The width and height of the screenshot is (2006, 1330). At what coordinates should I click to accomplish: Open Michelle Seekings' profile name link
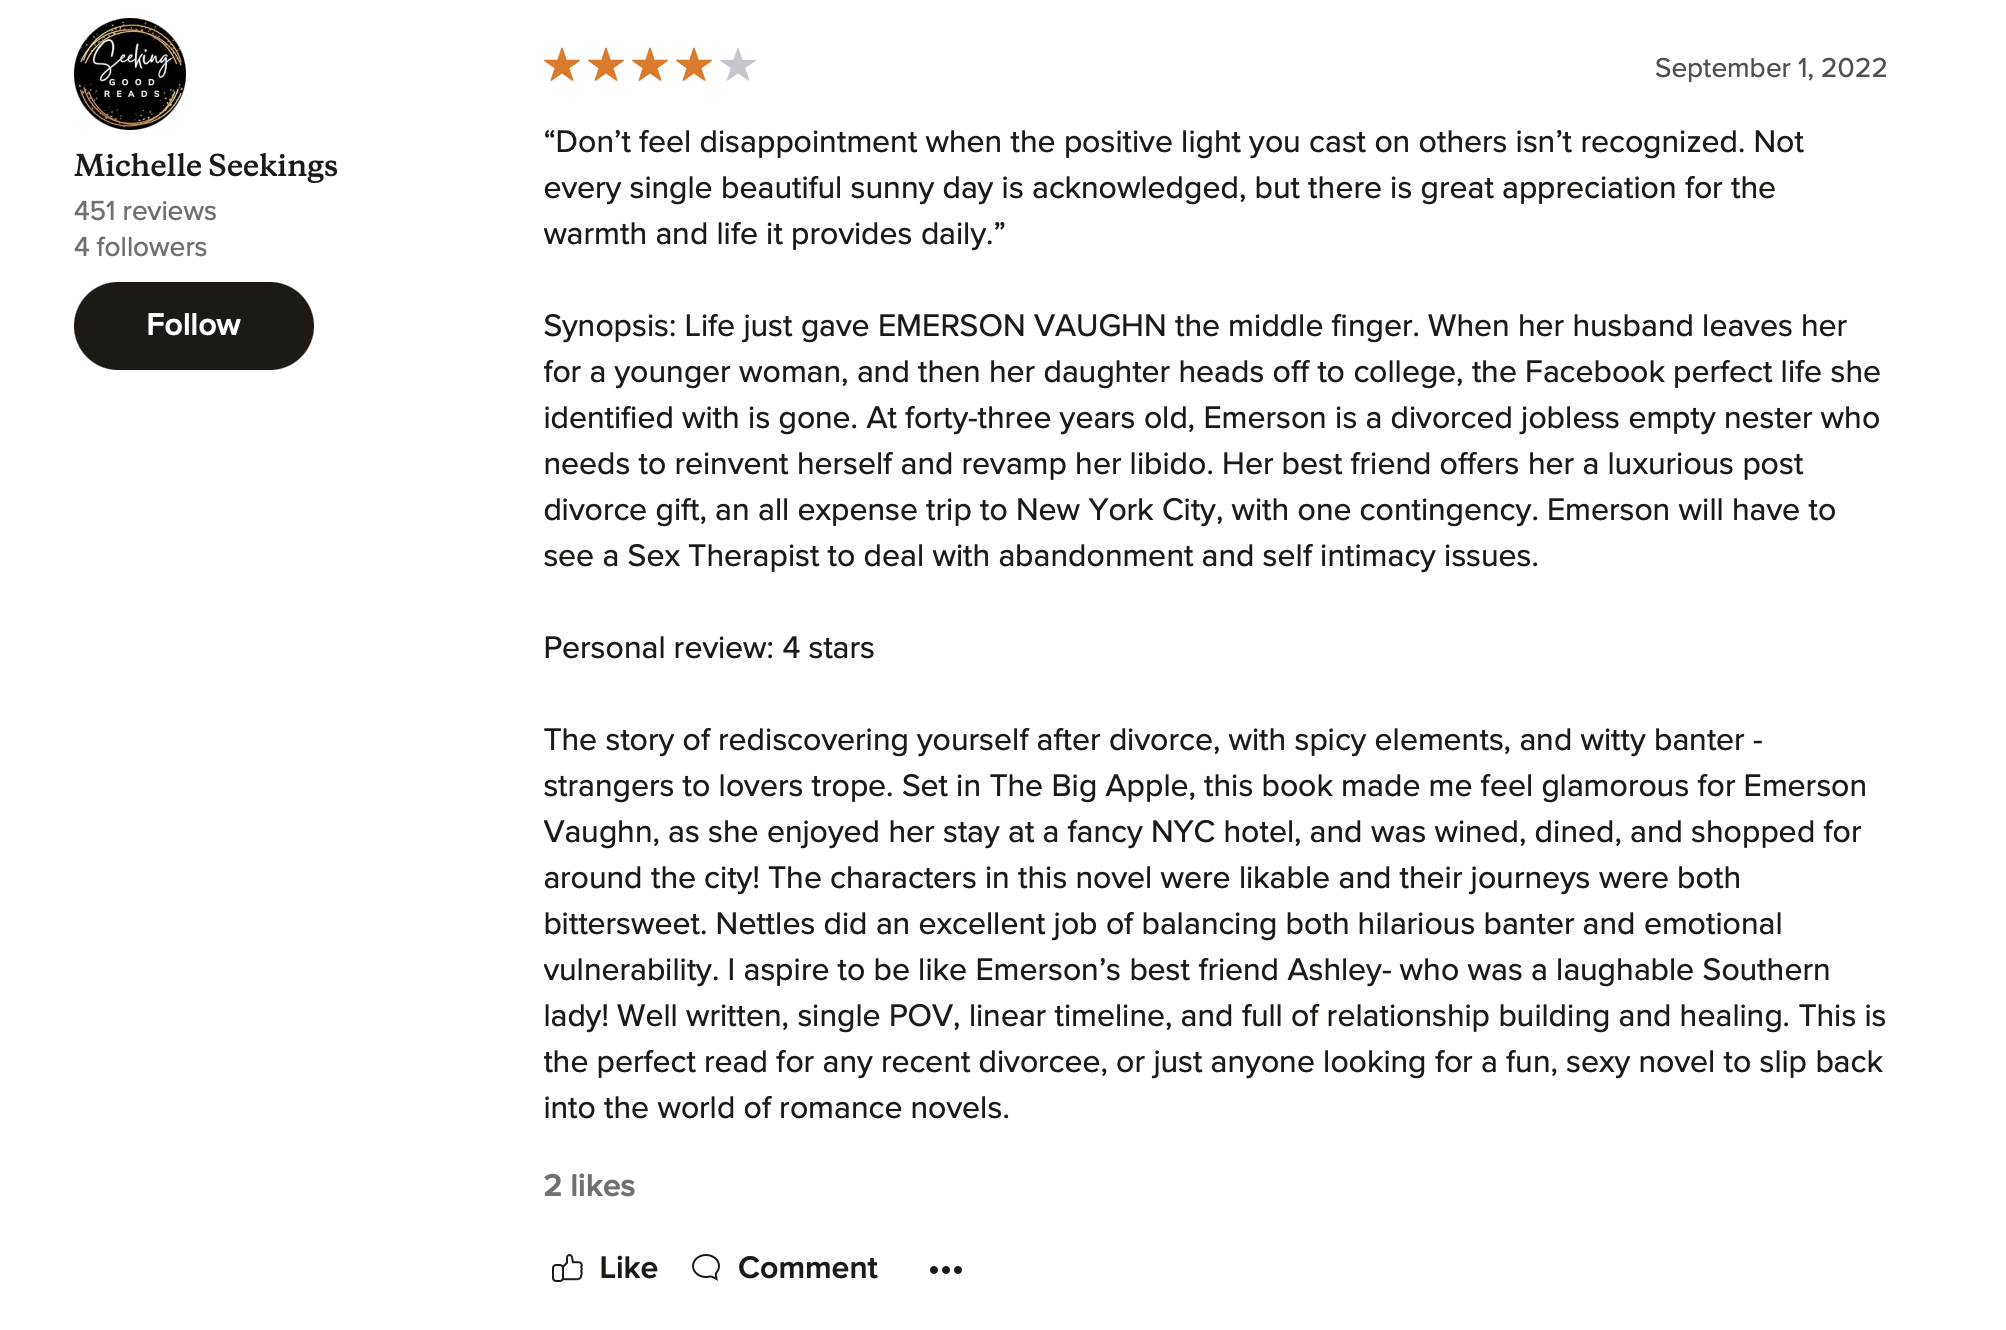point(206,165)
